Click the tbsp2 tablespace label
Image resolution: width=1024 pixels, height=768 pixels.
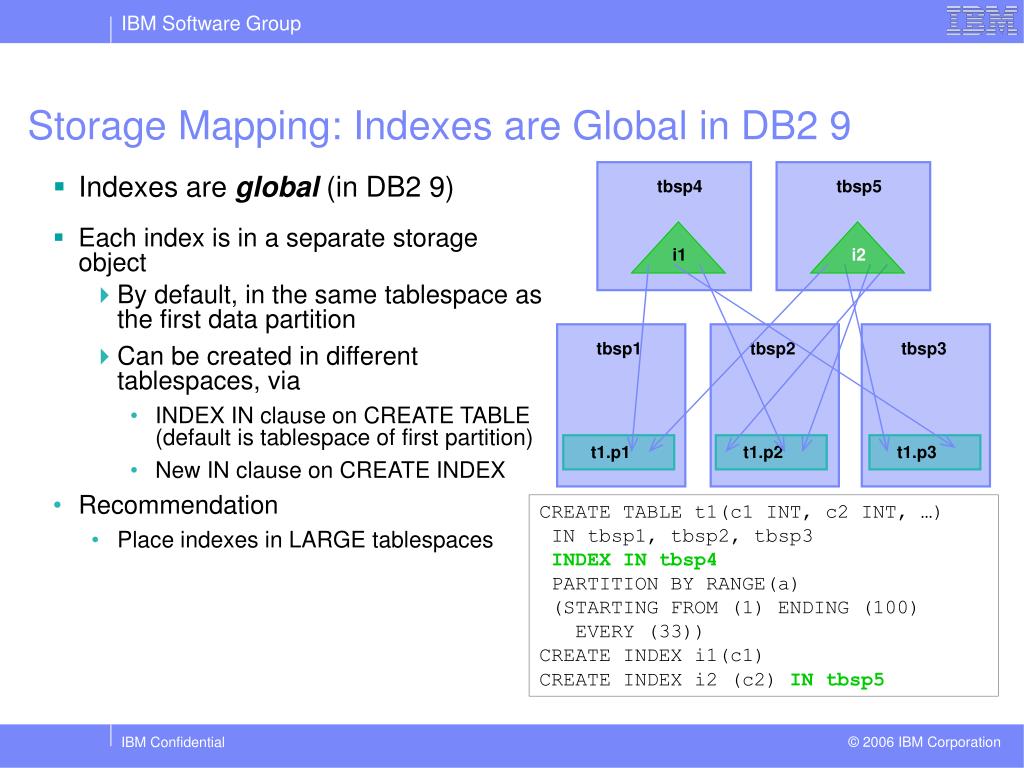773,349
